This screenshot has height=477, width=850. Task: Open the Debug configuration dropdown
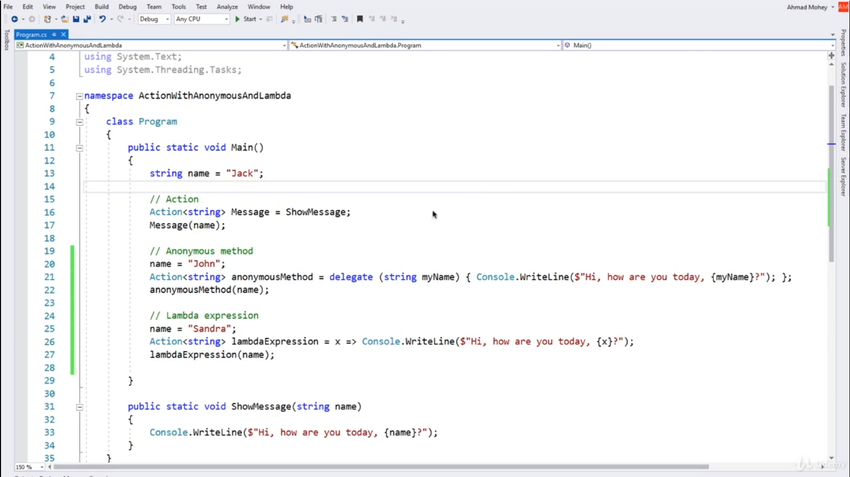pos(154,19)
